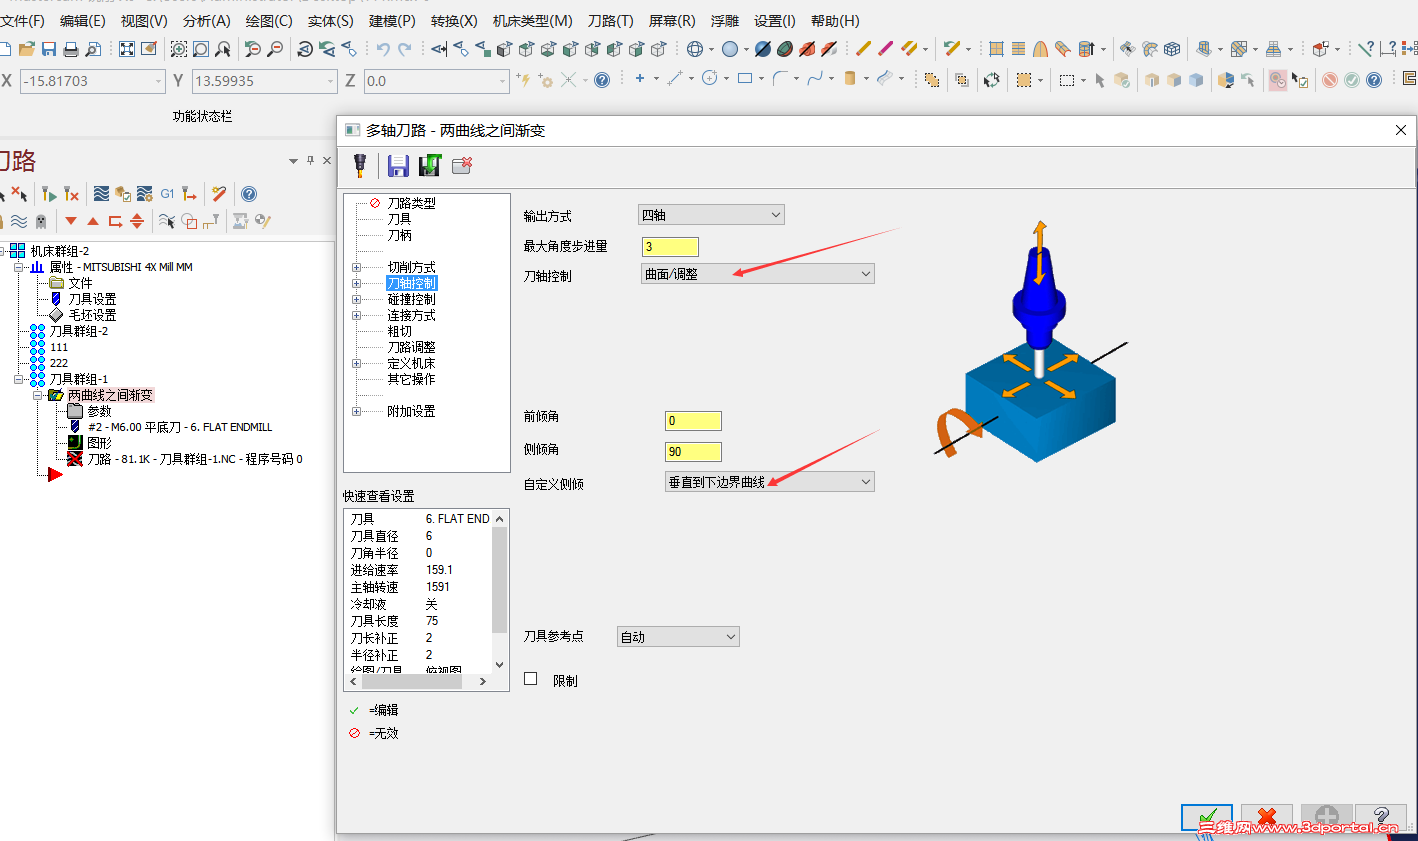The height and width of the screenshot is (841, 1418).
Task: Select 连接方式 page in dialog tree
Action: pyautogui.click(x=411, y=315)
